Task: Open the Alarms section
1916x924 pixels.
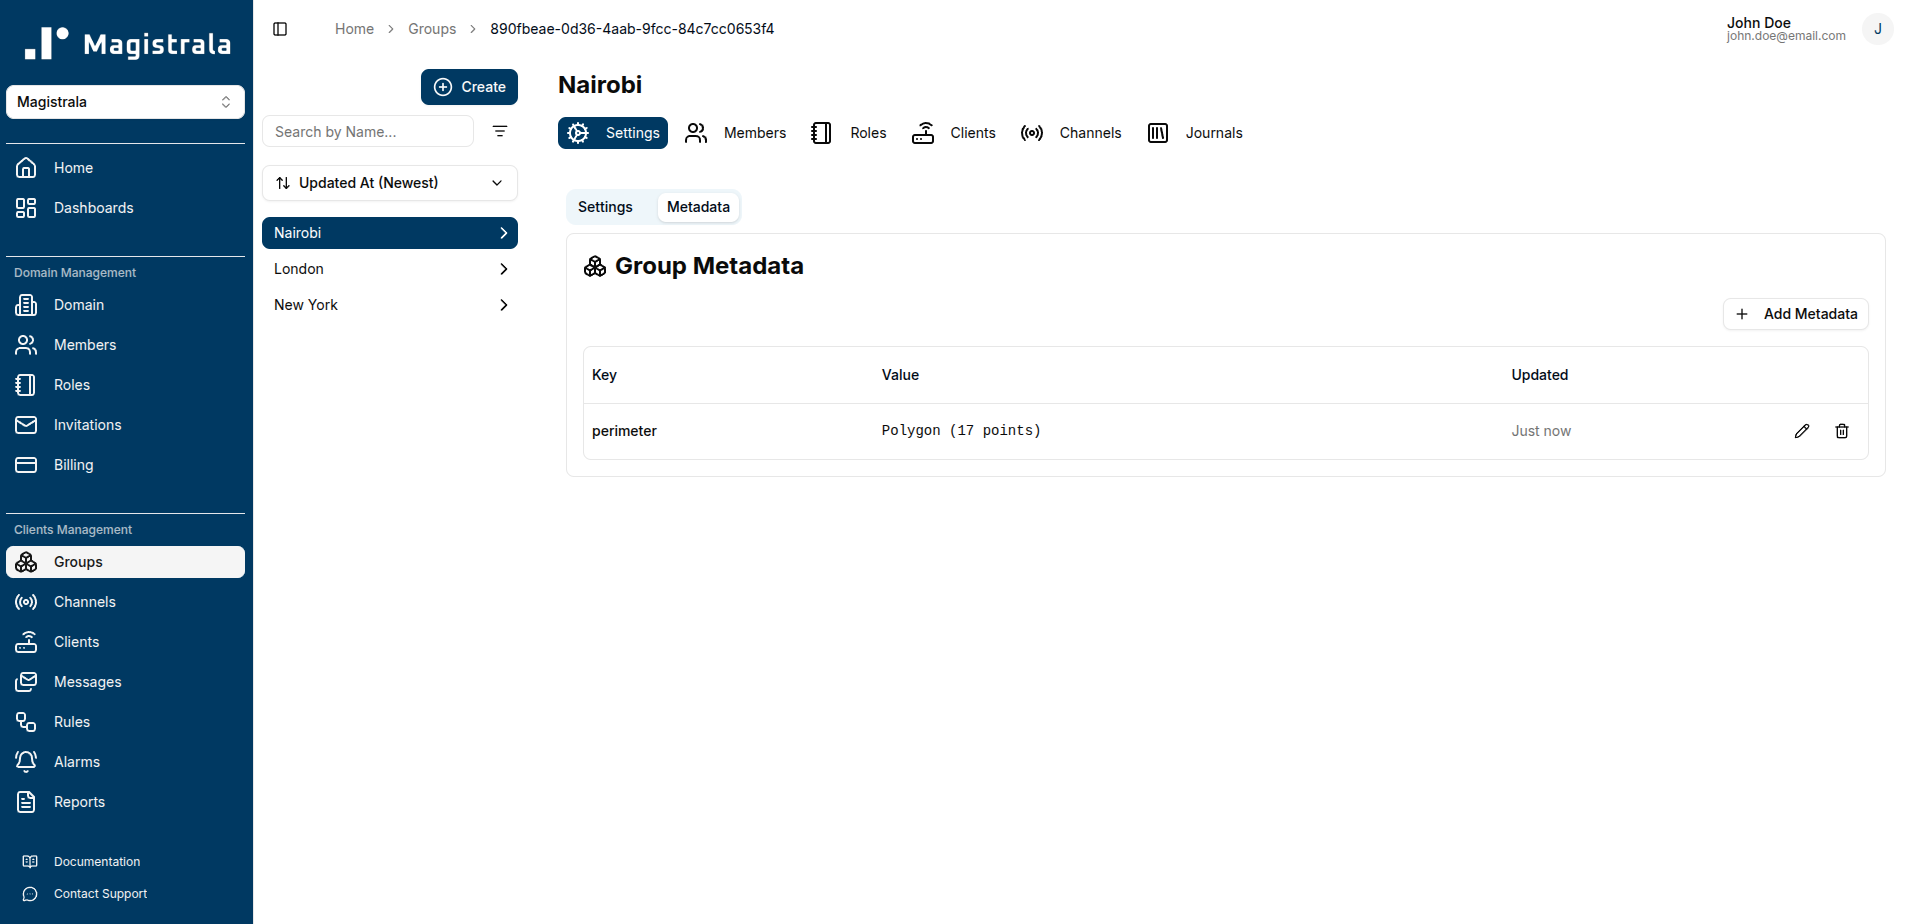Action: (75, 761)
